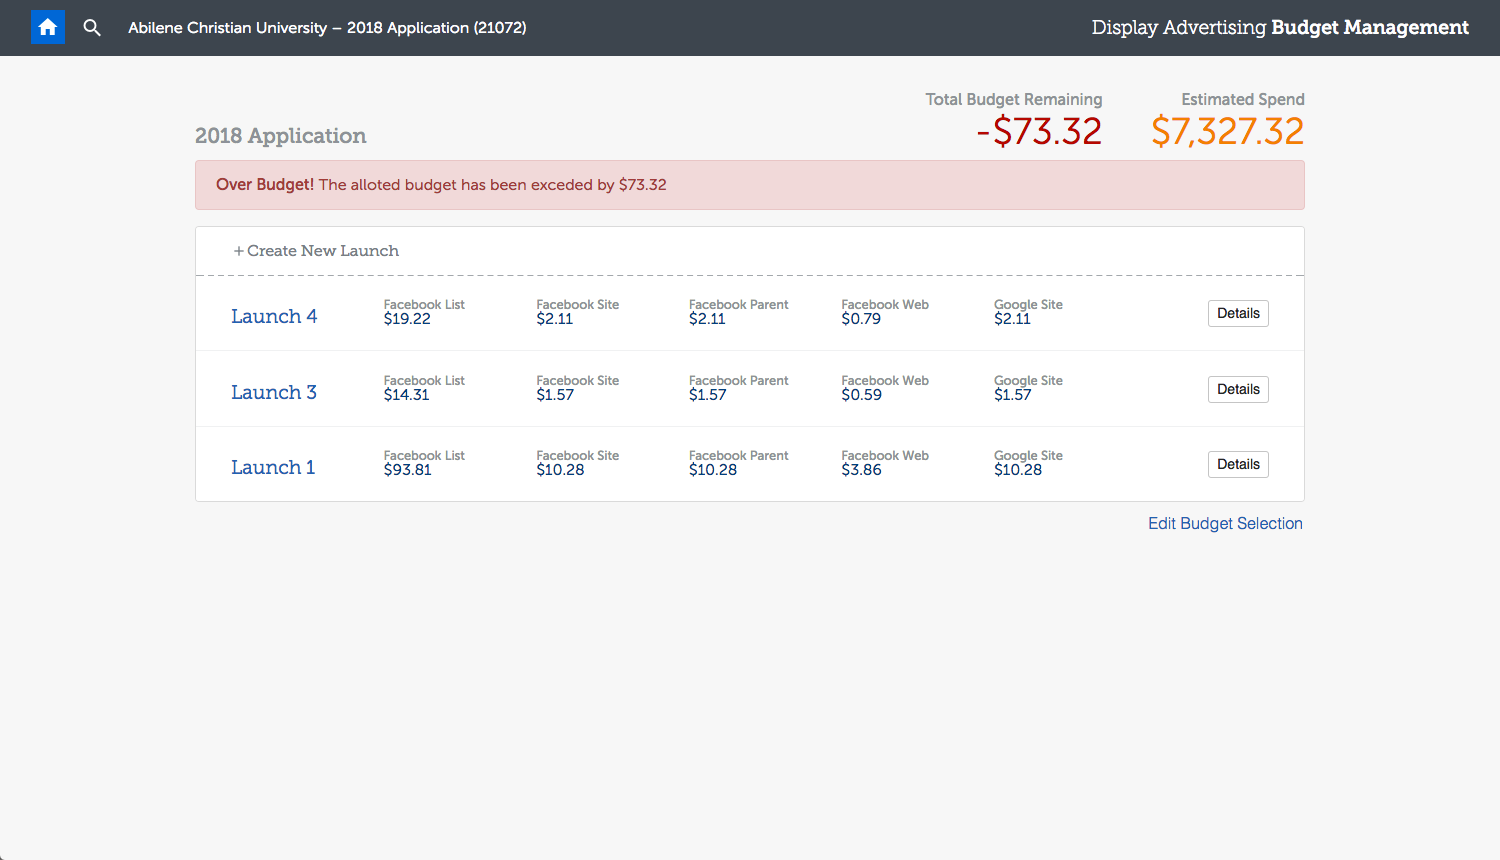1500x860 pixels.
Task: Click the Over Budget alert banner
Action: 749,185
